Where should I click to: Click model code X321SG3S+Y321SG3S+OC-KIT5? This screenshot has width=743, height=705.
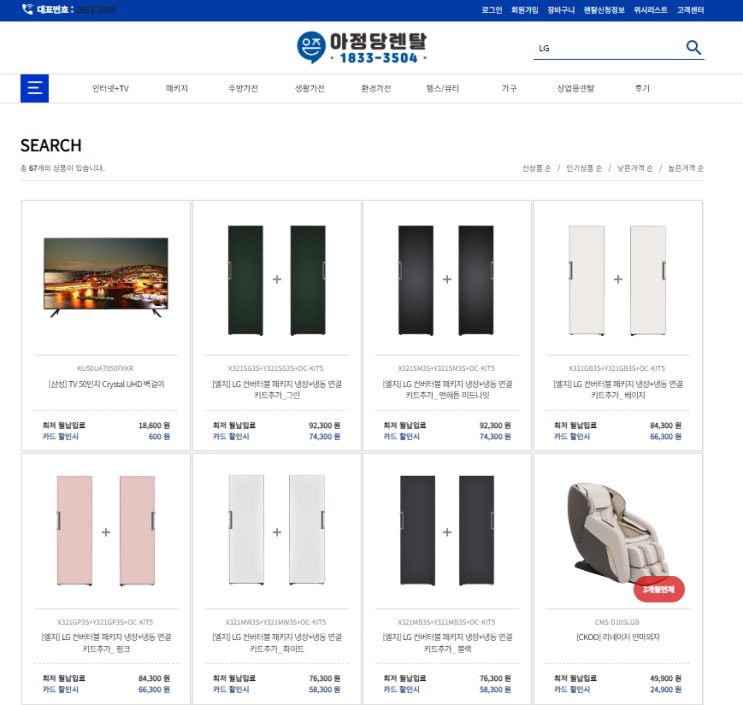pyautogui.click(x=276, y=368)
